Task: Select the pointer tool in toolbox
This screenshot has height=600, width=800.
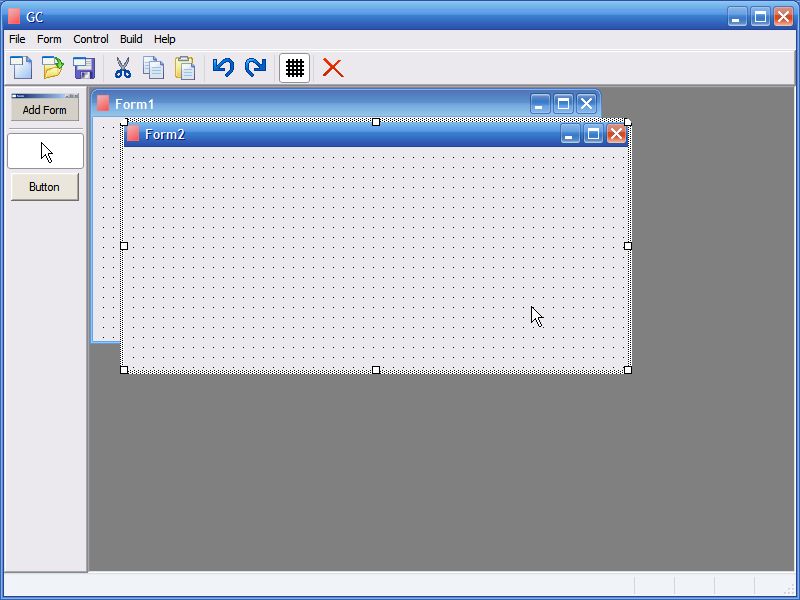Action: [x=45, y=151]
